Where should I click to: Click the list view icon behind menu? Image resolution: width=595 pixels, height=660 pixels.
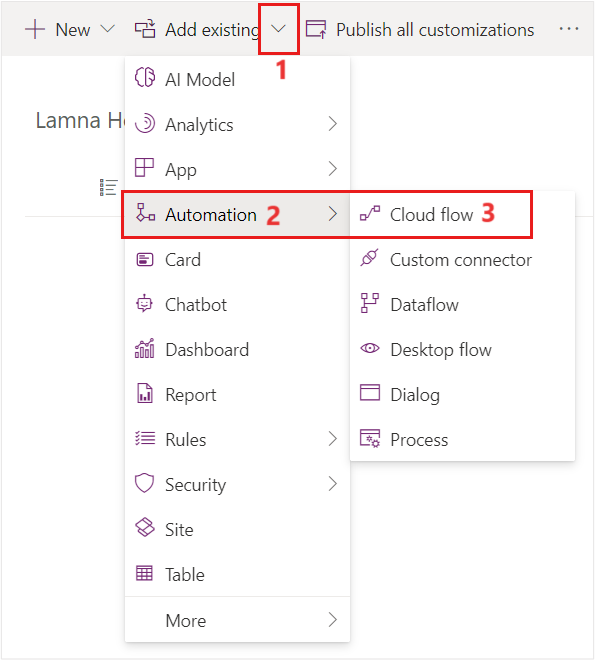109,187
